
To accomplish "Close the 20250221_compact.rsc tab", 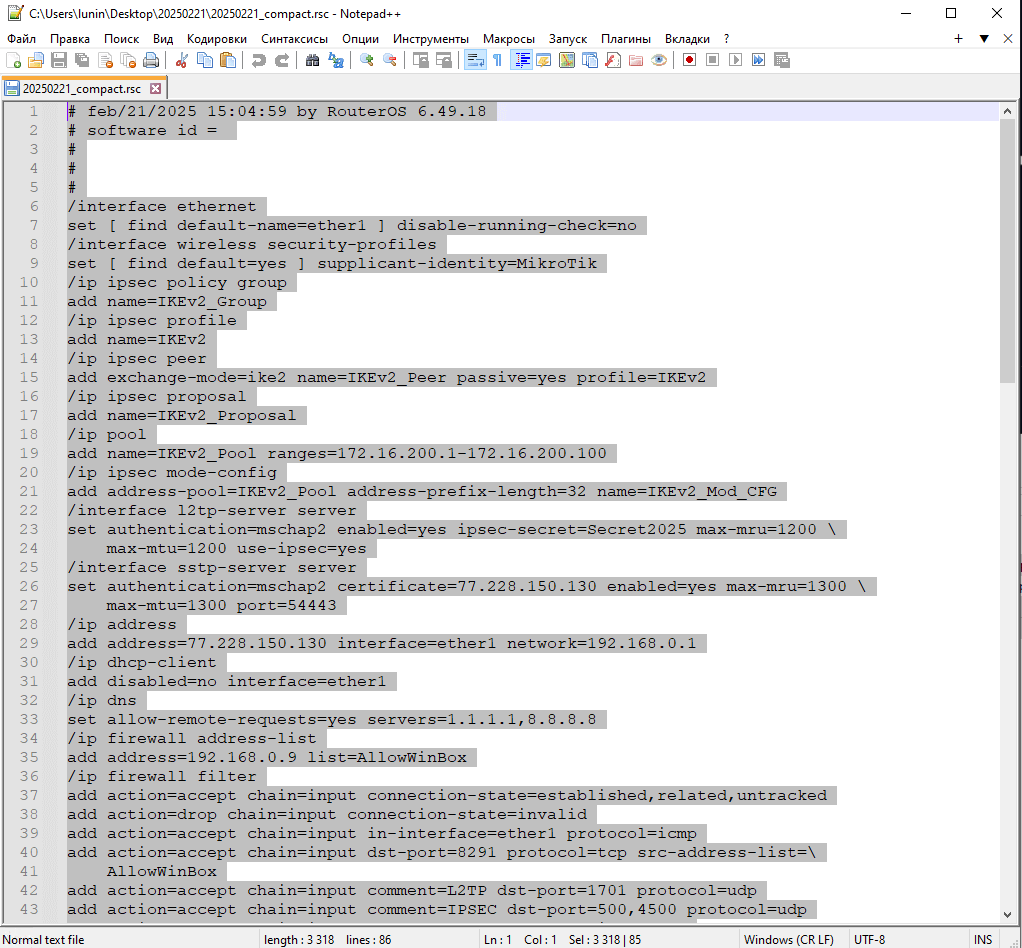I will (x=155, y=89).
